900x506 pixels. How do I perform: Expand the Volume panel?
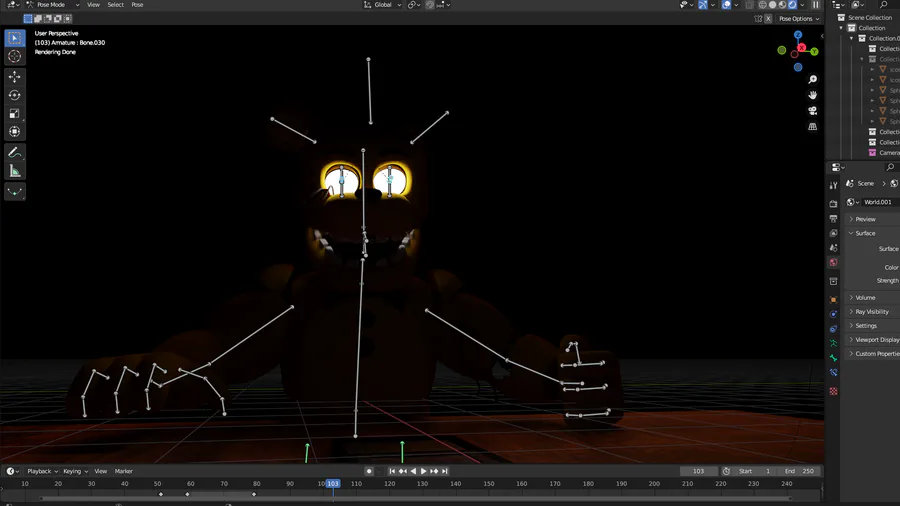[x=865, y=298]
